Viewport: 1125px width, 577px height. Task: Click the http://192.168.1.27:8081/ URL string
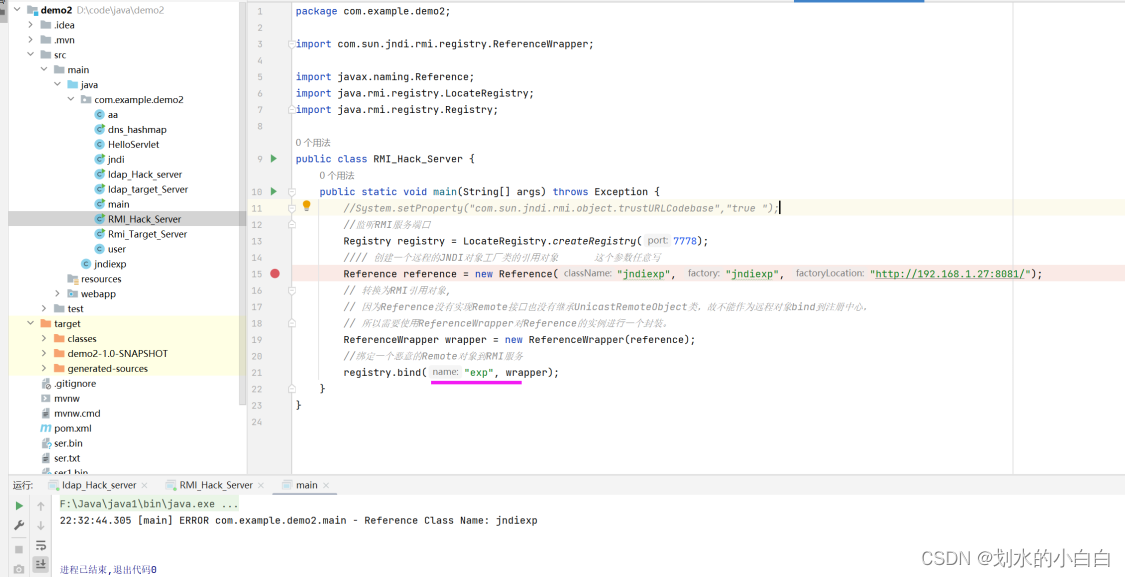951,274
